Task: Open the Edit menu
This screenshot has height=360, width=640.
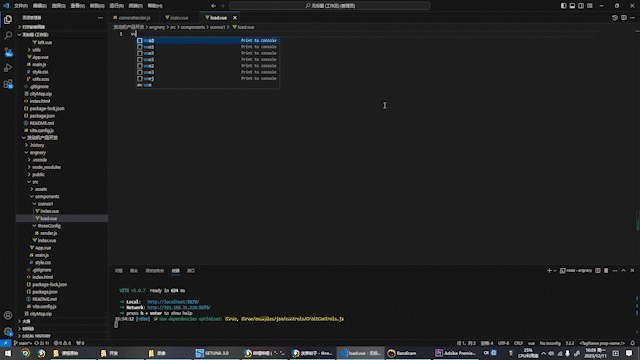Action: pos(40,6)
